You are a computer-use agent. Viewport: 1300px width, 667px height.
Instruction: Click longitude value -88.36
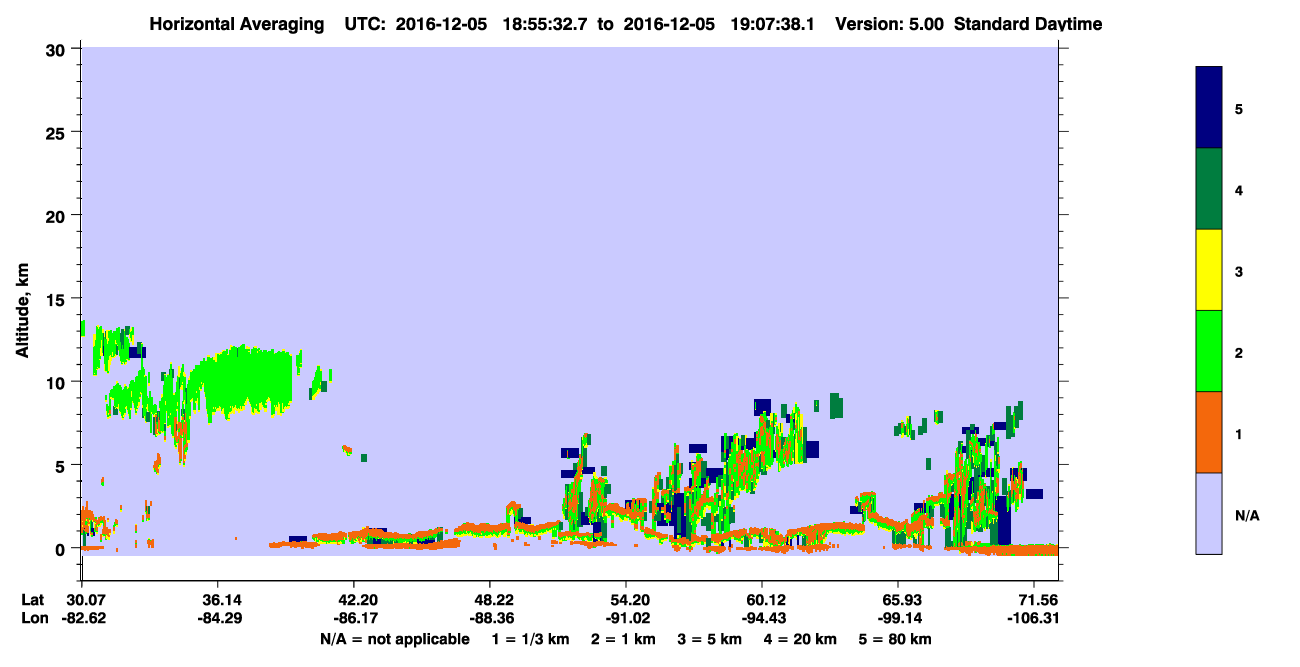coord(490,618)
